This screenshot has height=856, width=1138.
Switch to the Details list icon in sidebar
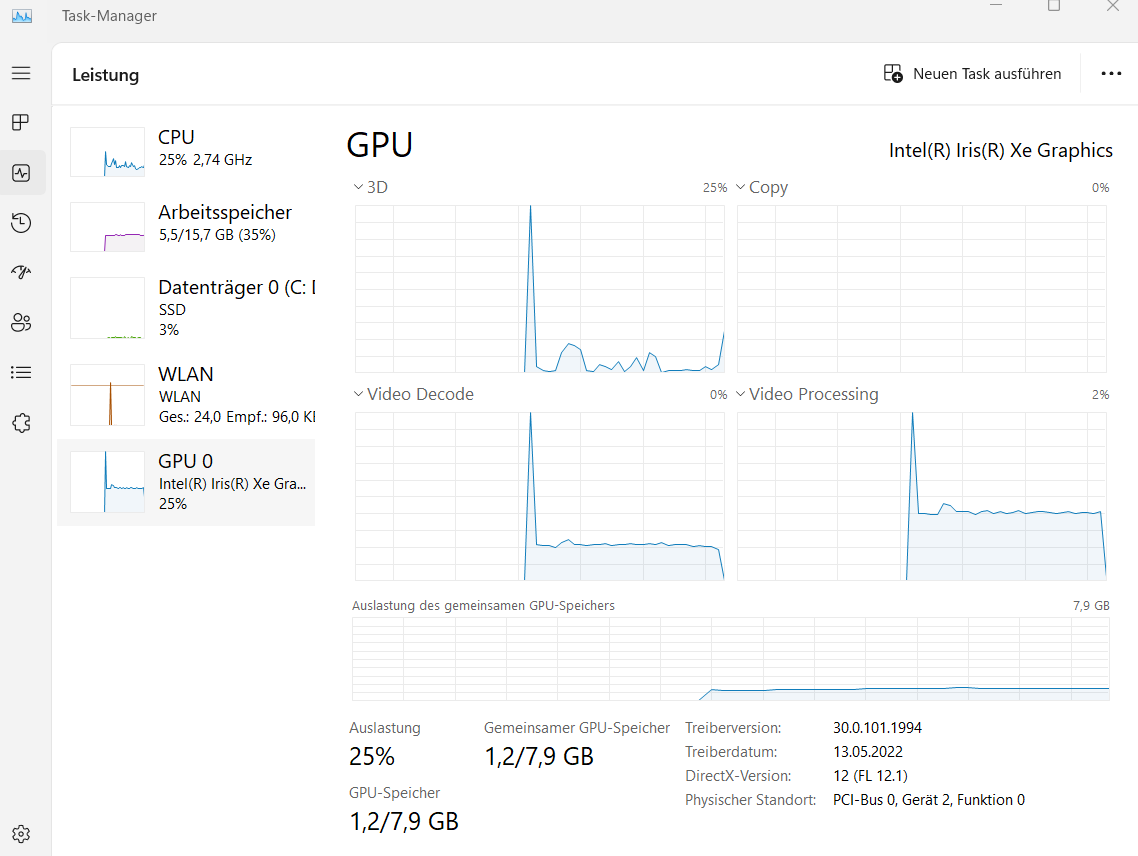pyautogui.click(x=21, y=373)
